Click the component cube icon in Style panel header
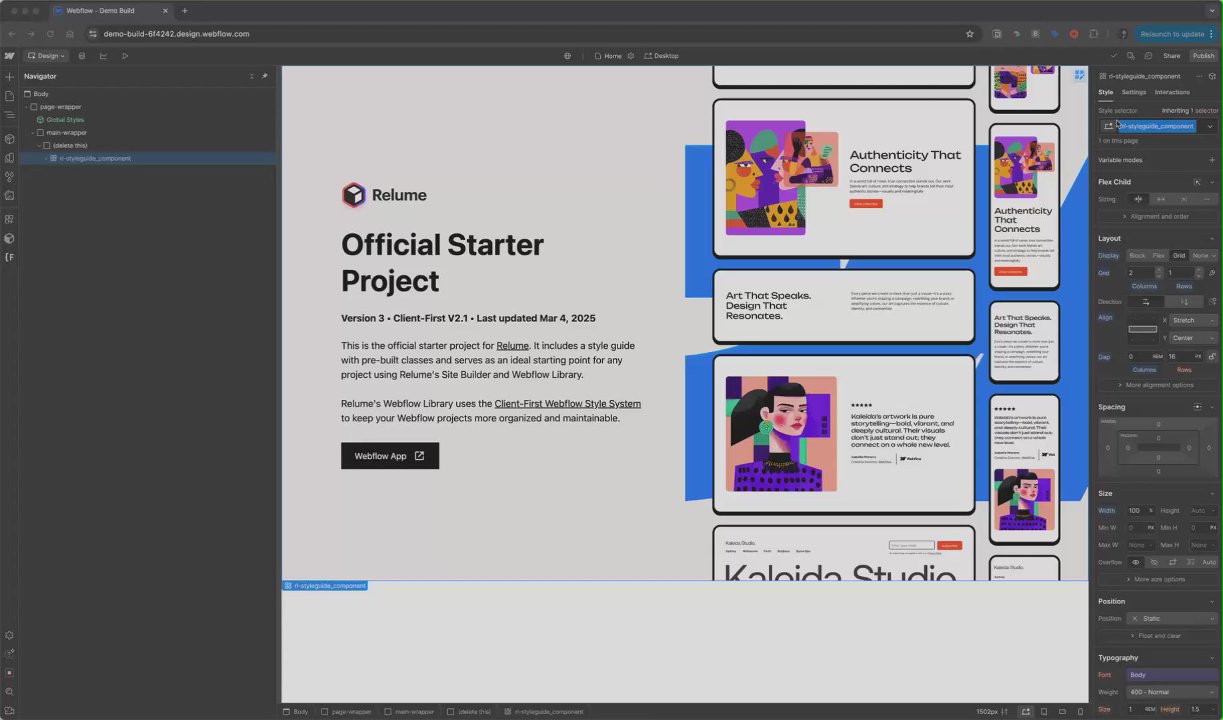Image resolution: width=1223 pixels, height=720 pixels. pos(1212,76)
